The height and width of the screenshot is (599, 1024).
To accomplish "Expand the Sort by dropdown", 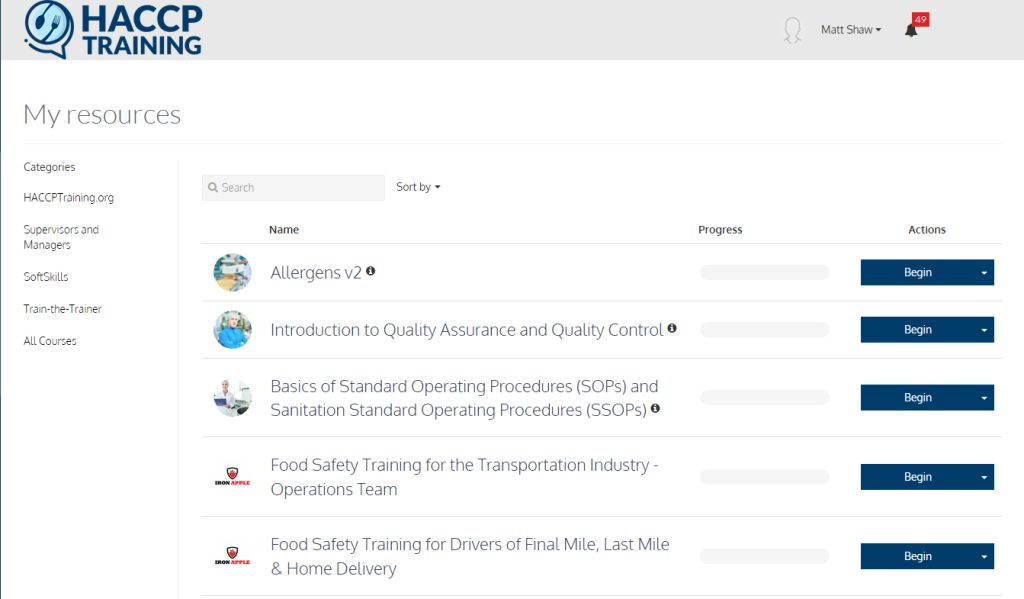I will pos(418,187).
